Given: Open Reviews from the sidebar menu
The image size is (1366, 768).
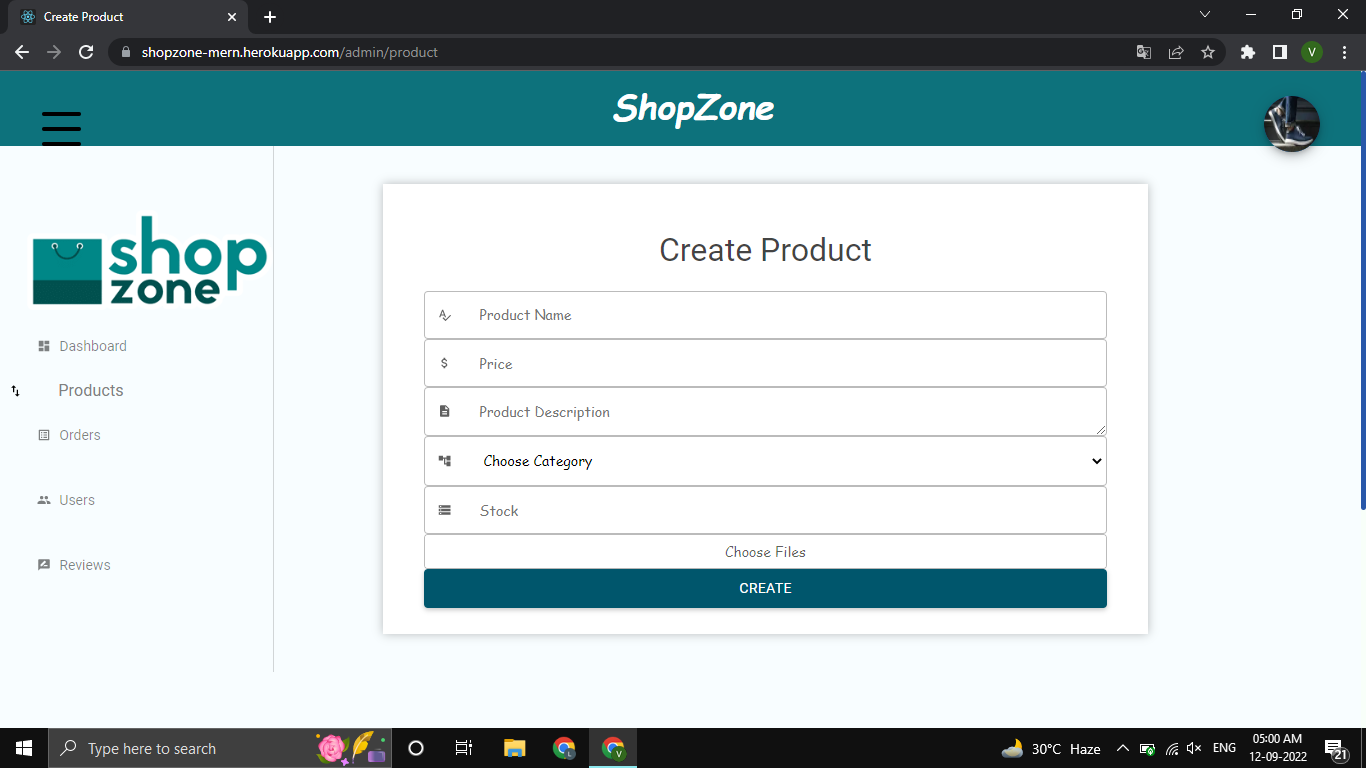Looking at the screenshot, I should pos(83,564).
